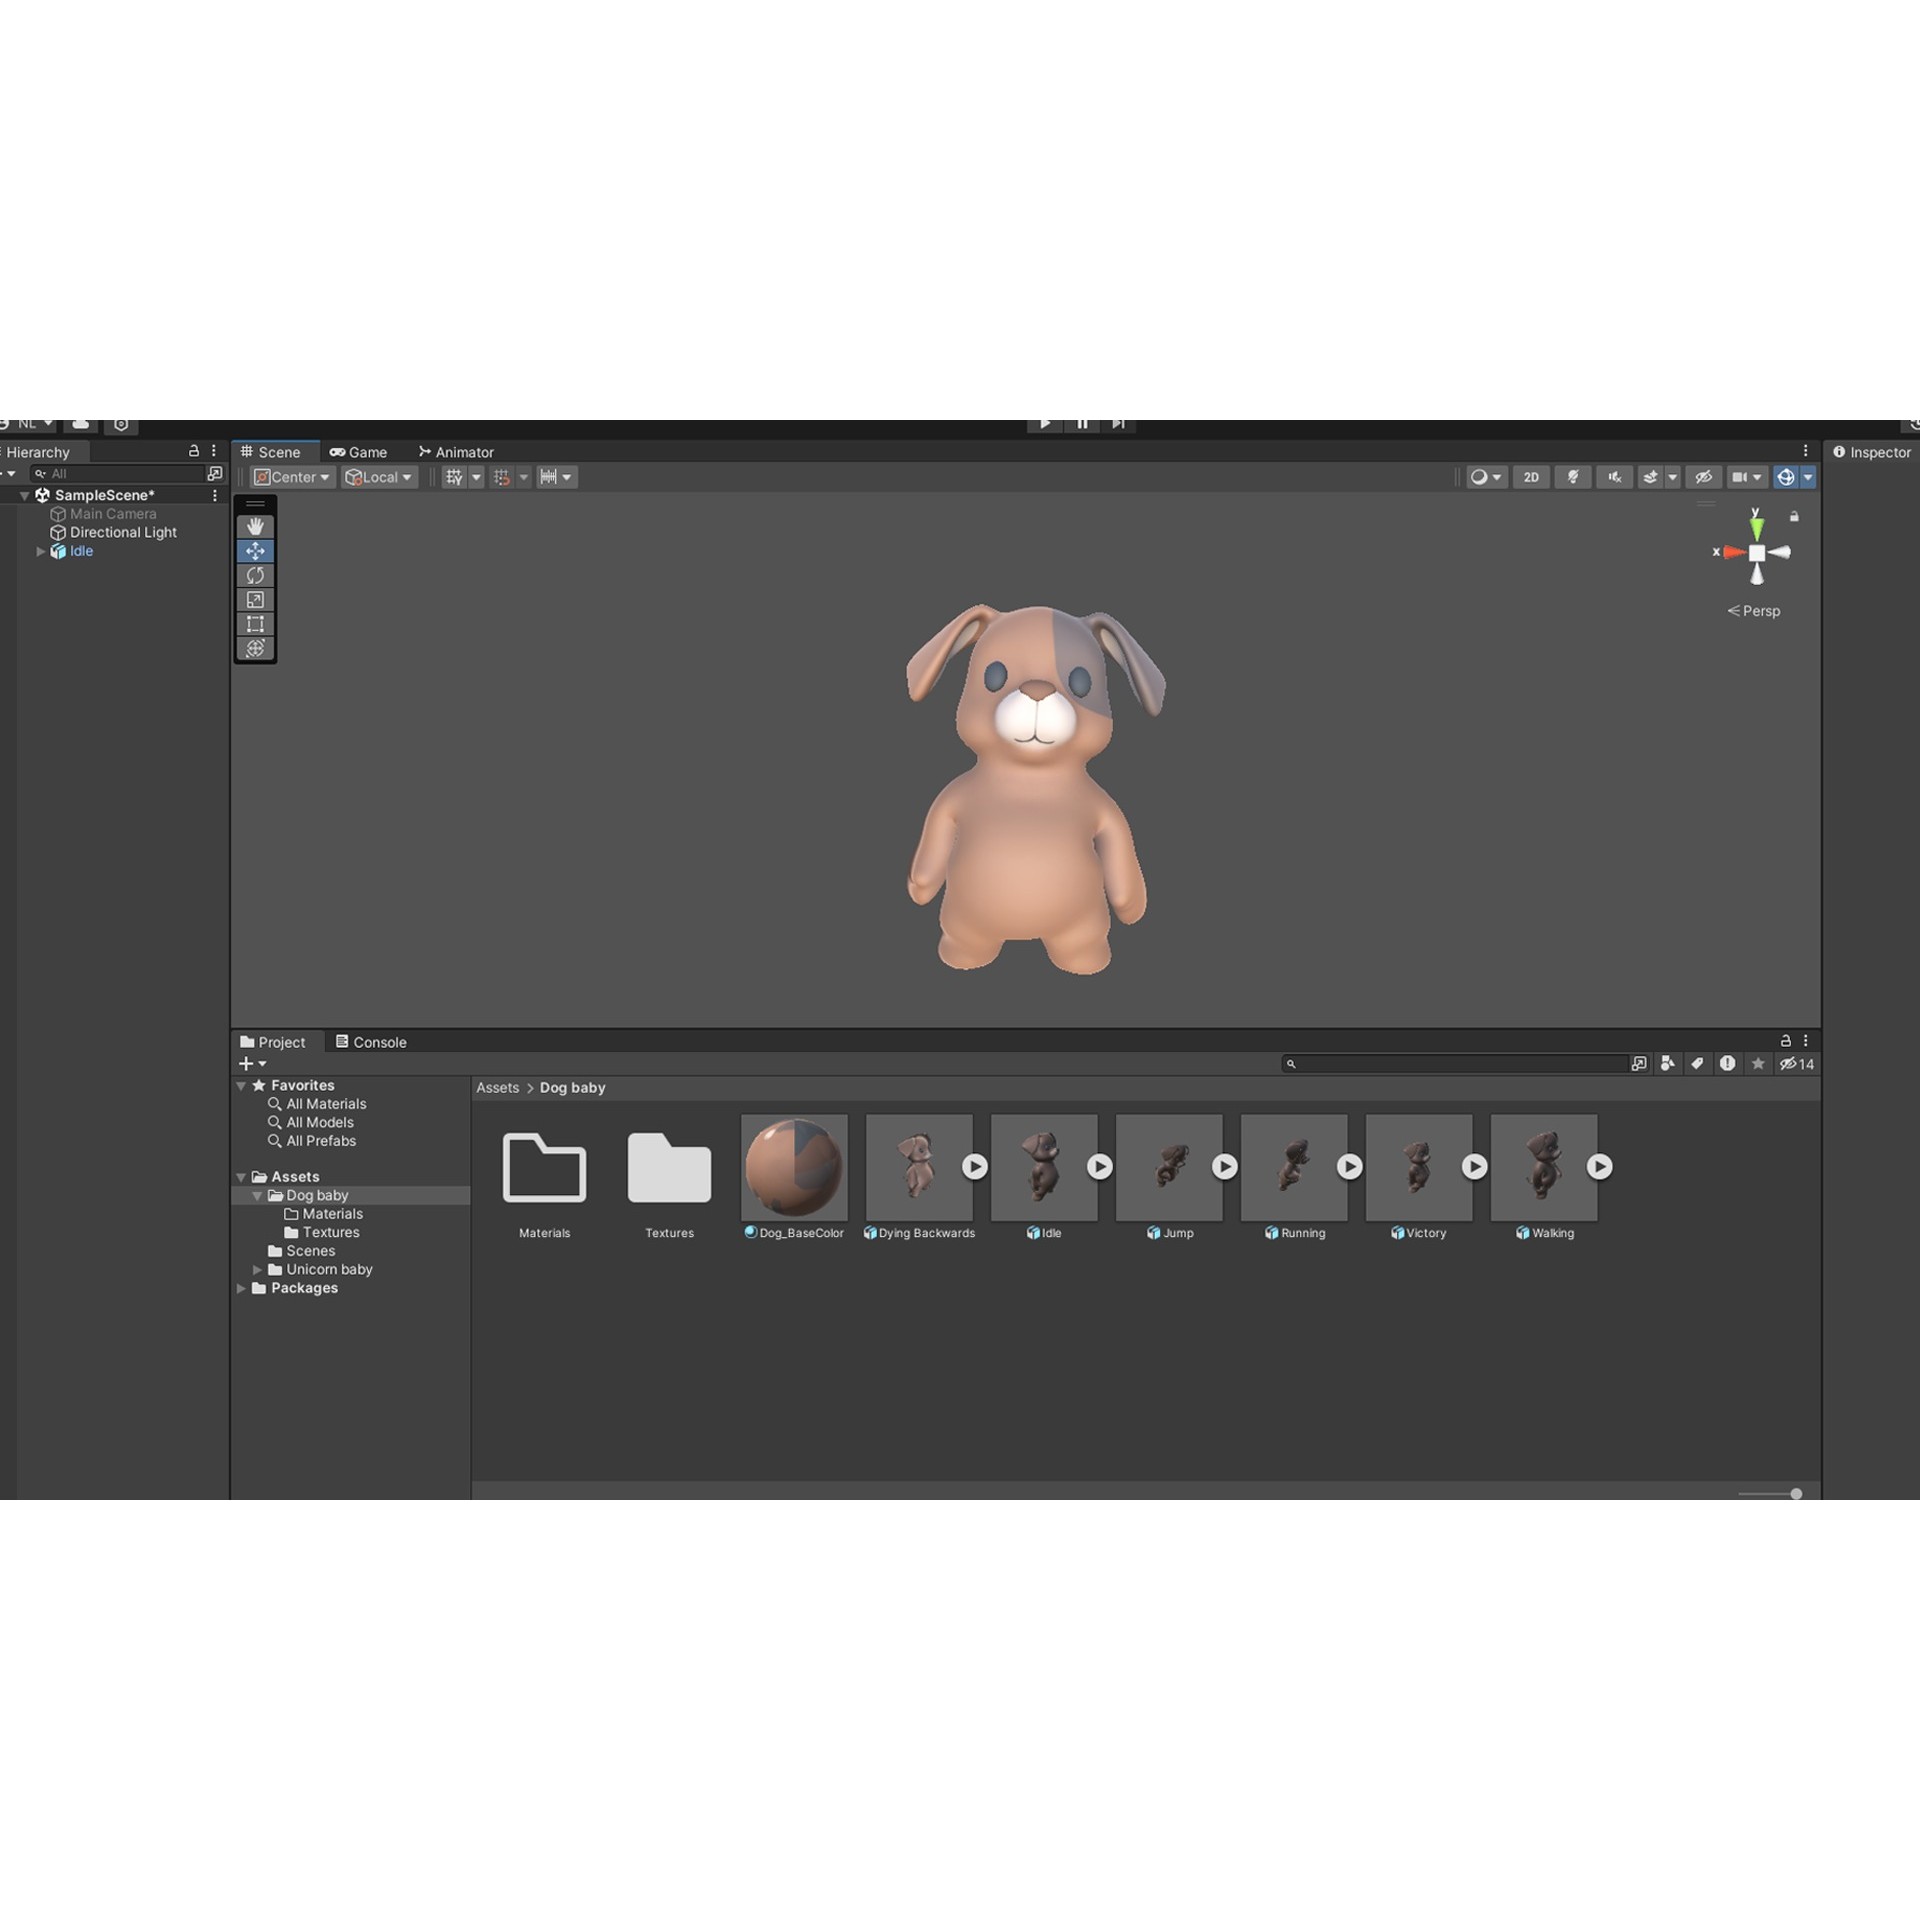Click Persp to switch projection mode
This screenshot has height=1920, width=1920.
coord(1754,611)
